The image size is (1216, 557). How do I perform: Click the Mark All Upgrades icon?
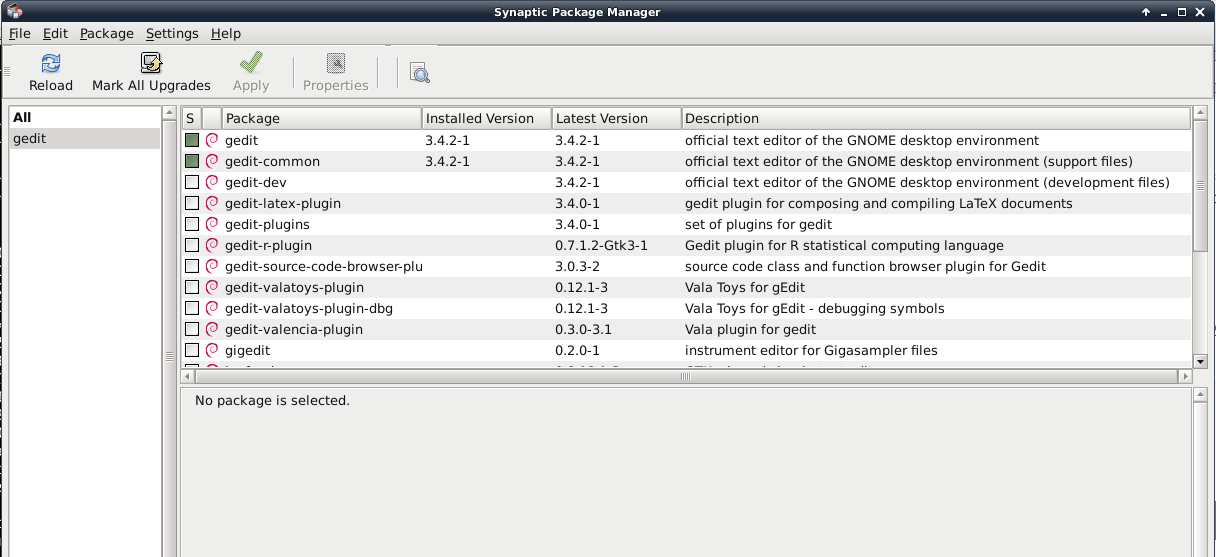coord(151,65)
